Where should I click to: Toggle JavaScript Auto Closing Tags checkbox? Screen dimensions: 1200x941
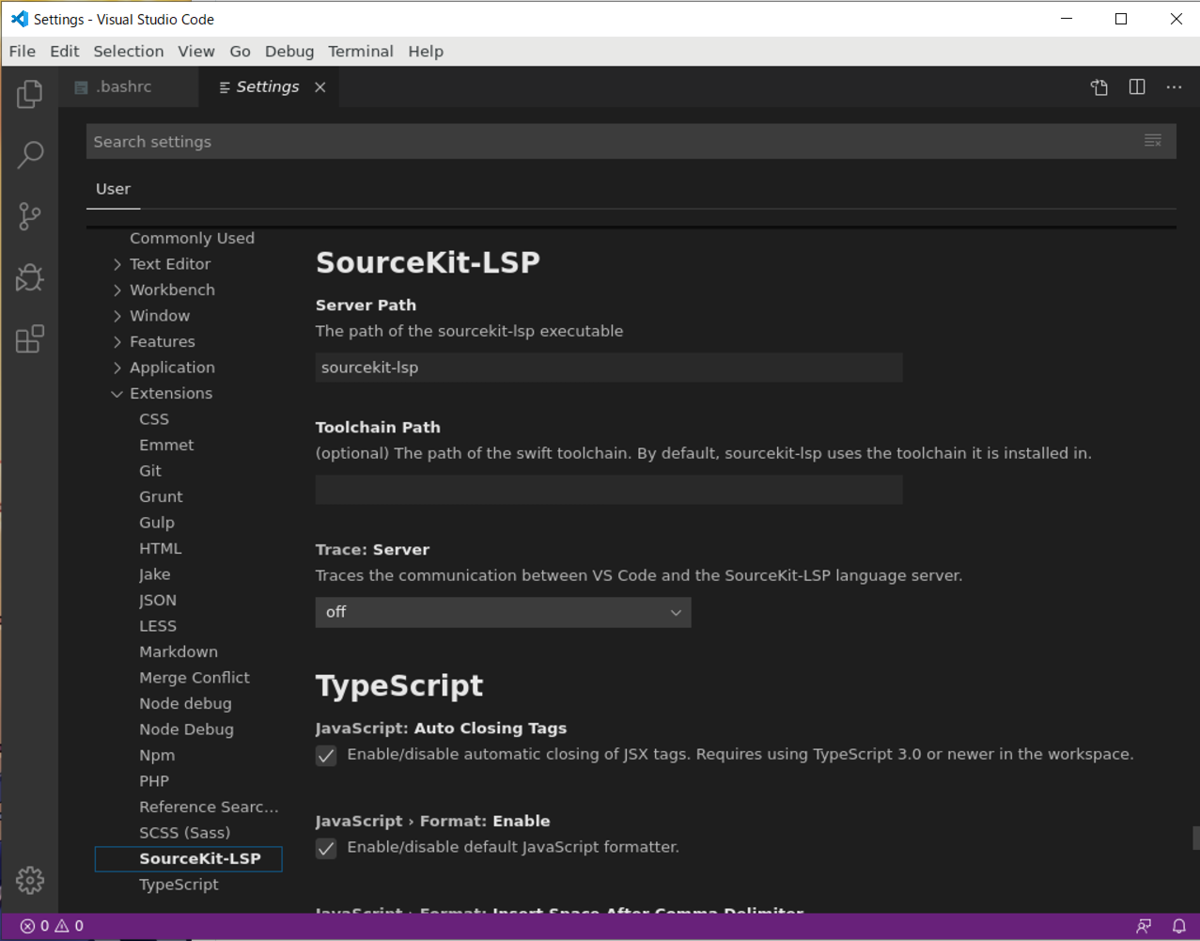tap(326, 755)
